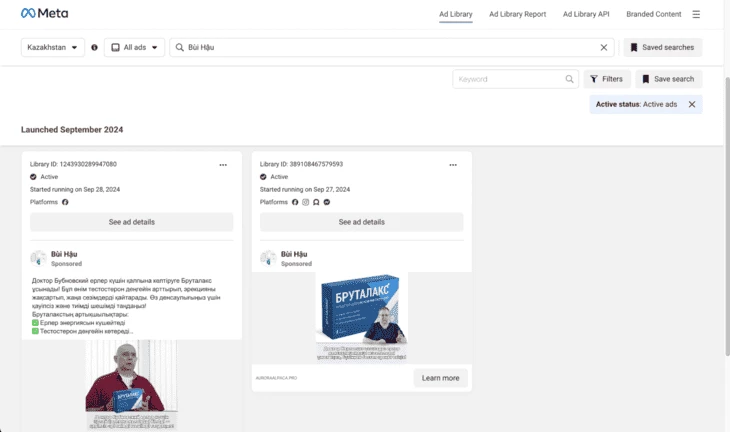
Task: Click Facebook platform icon on Sep 28 ad
Action: (65, 202)
